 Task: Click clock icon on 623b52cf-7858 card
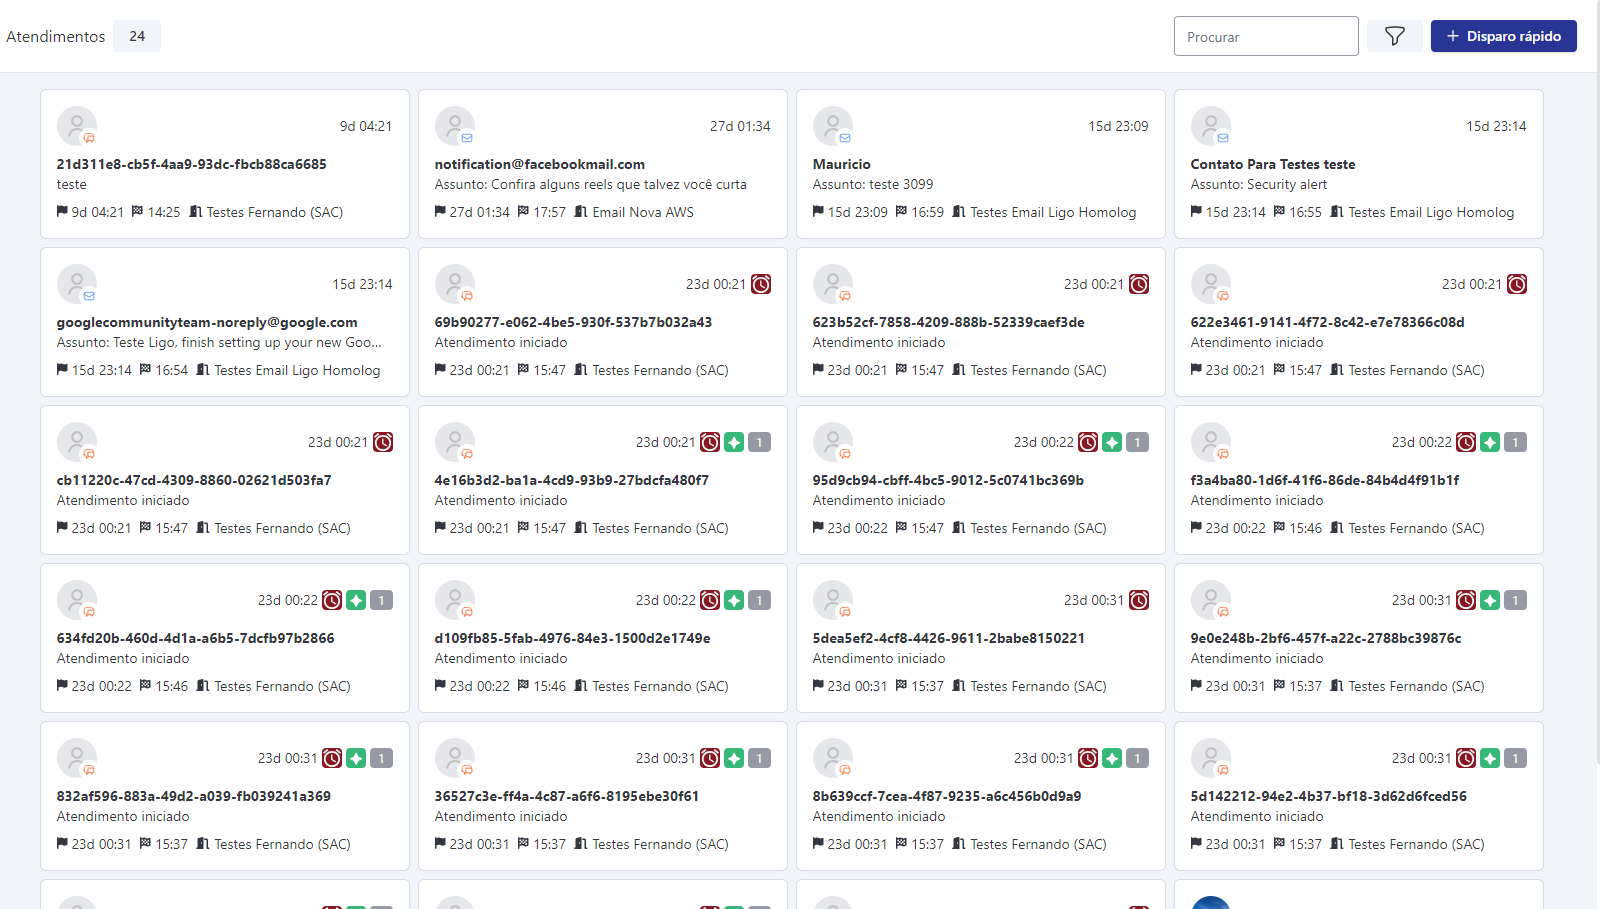tap(1139, 284)
